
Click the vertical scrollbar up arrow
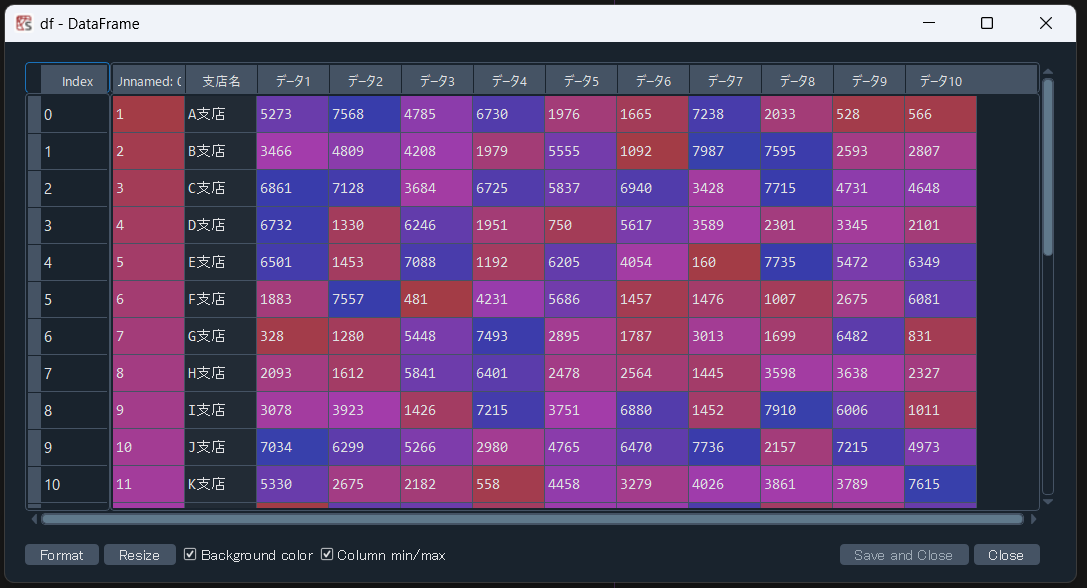[x=1047, y=72]
